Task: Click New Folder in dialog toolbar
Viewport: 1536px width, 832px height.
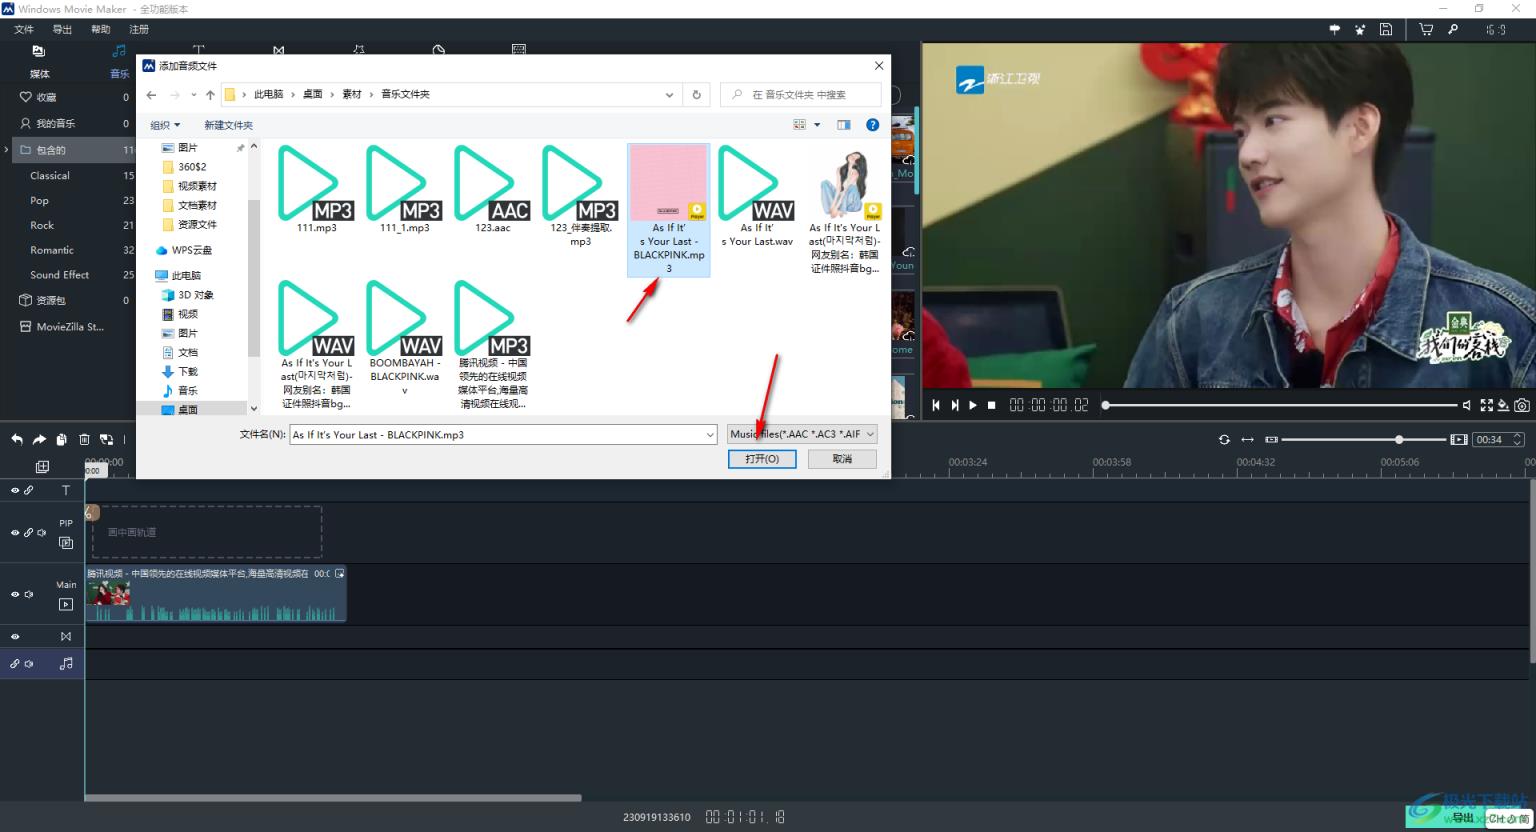Action: point(228,125)
